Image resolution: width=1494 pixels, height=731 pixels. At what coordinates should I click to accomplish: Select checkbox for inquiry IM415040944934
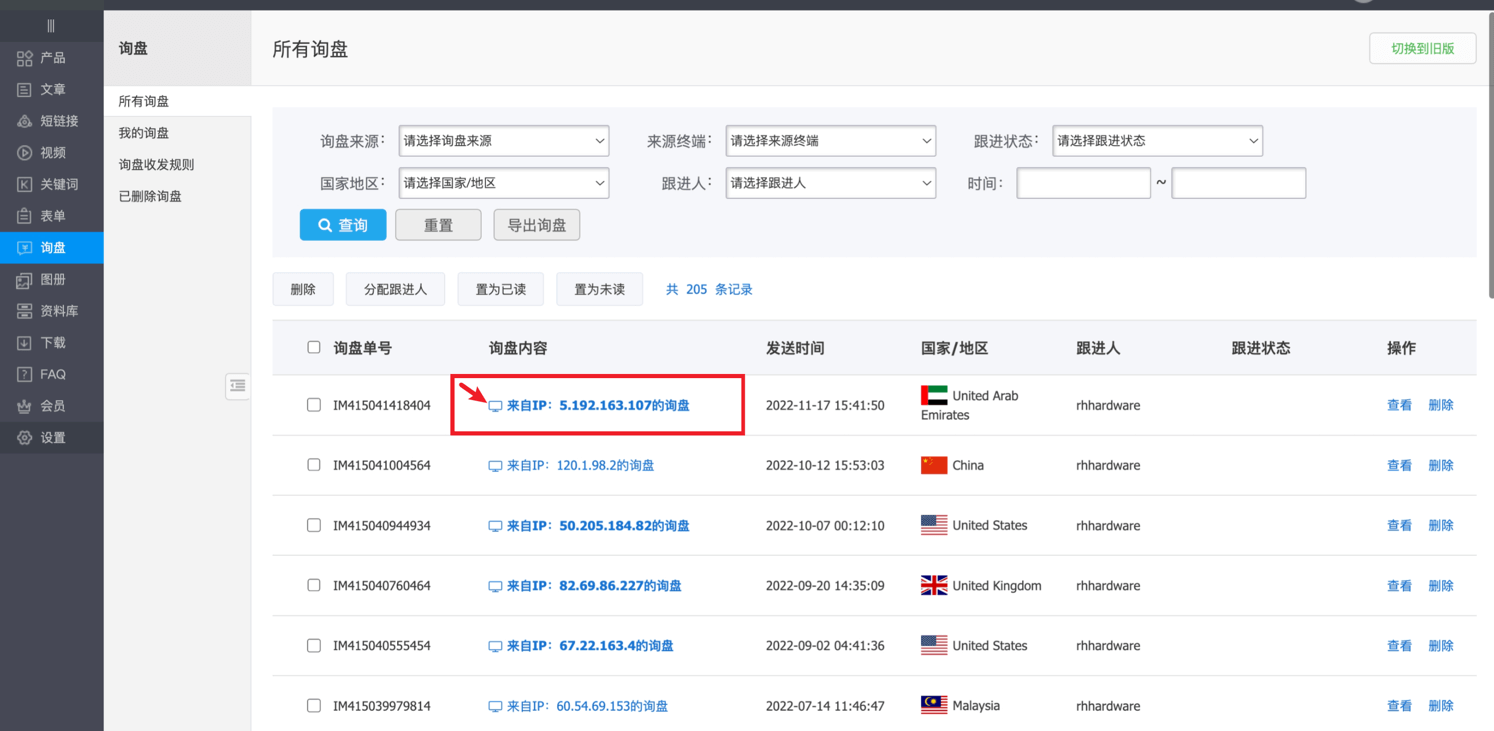click(x=314, y=525)
